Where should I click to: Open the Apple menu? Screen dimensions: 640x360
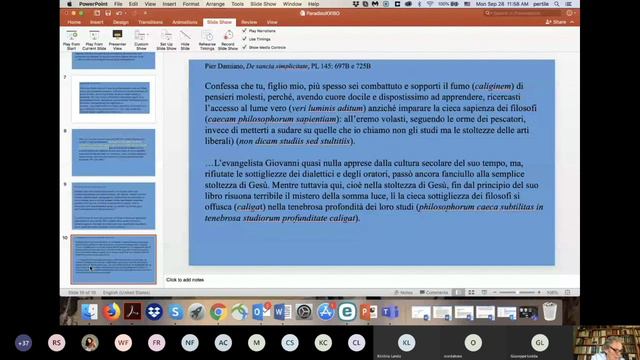pyautogui.click(x=69, y=4)
